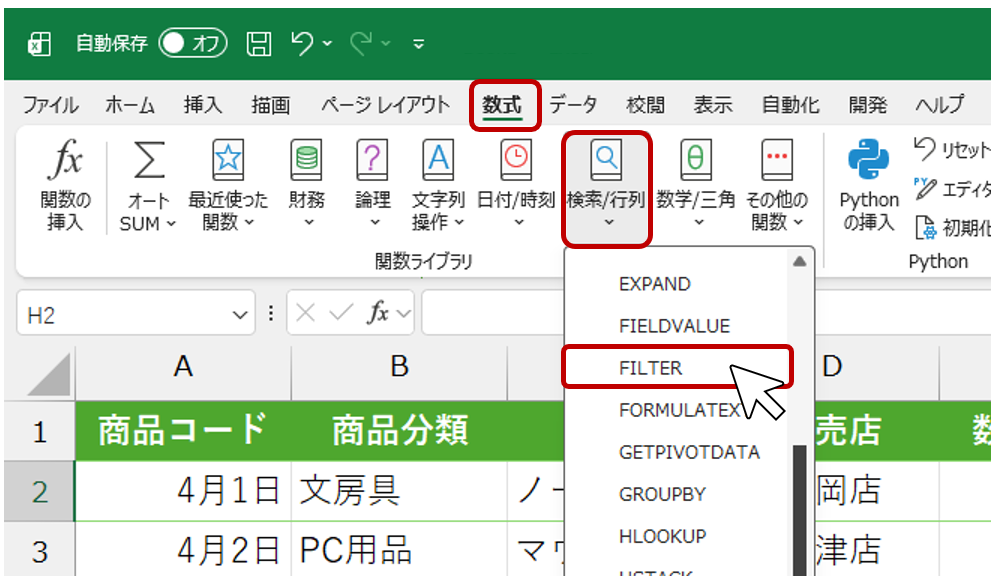
Task: Click the Python リセット reset button
Action: 951,149
